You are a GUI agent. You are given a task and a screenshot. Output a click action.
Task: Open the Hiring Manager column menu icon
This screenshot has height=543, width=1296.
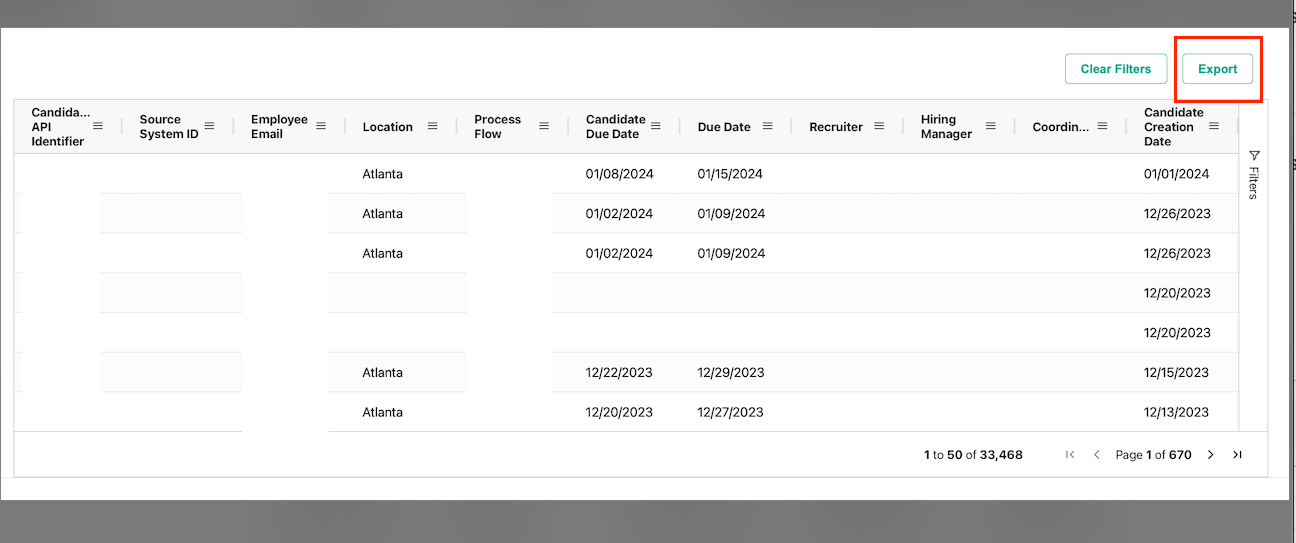(x=991, y=126)
